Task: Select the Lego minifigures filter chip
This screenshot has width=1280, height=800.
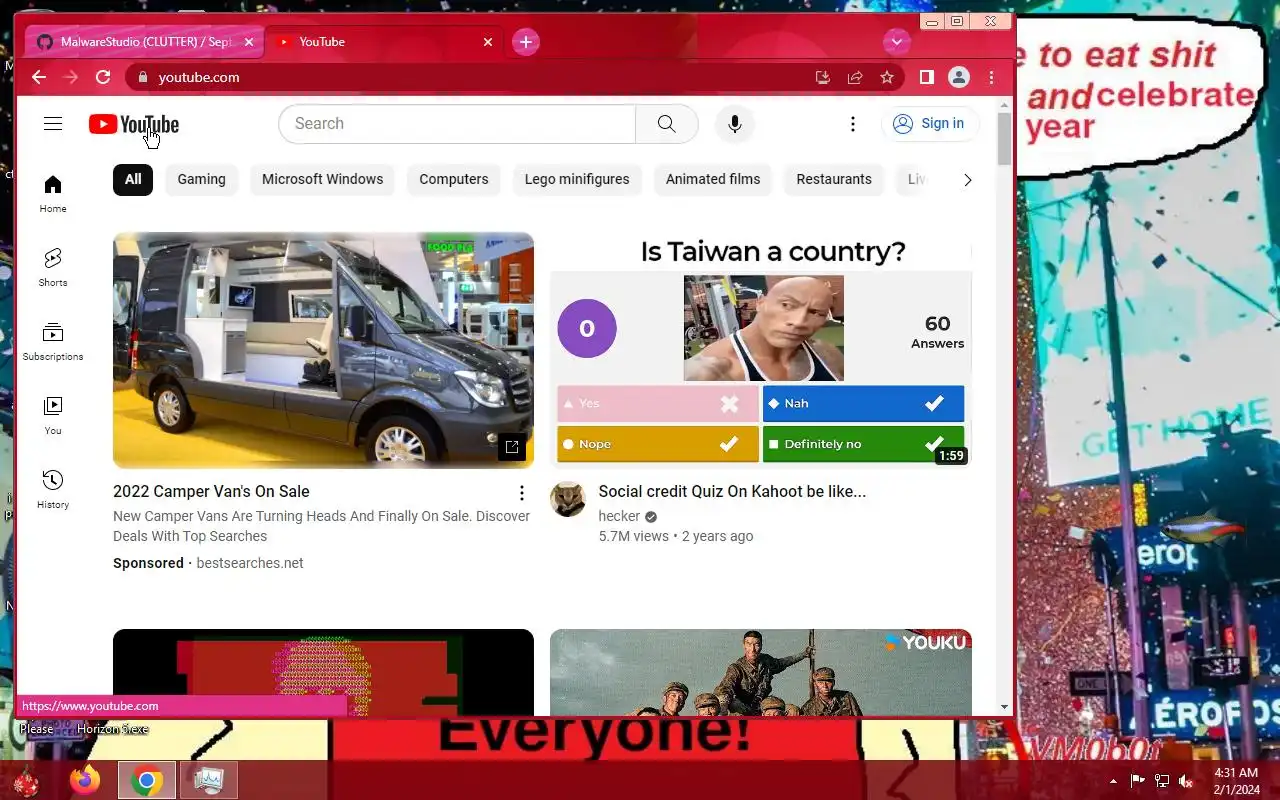Action: point(577,180)
